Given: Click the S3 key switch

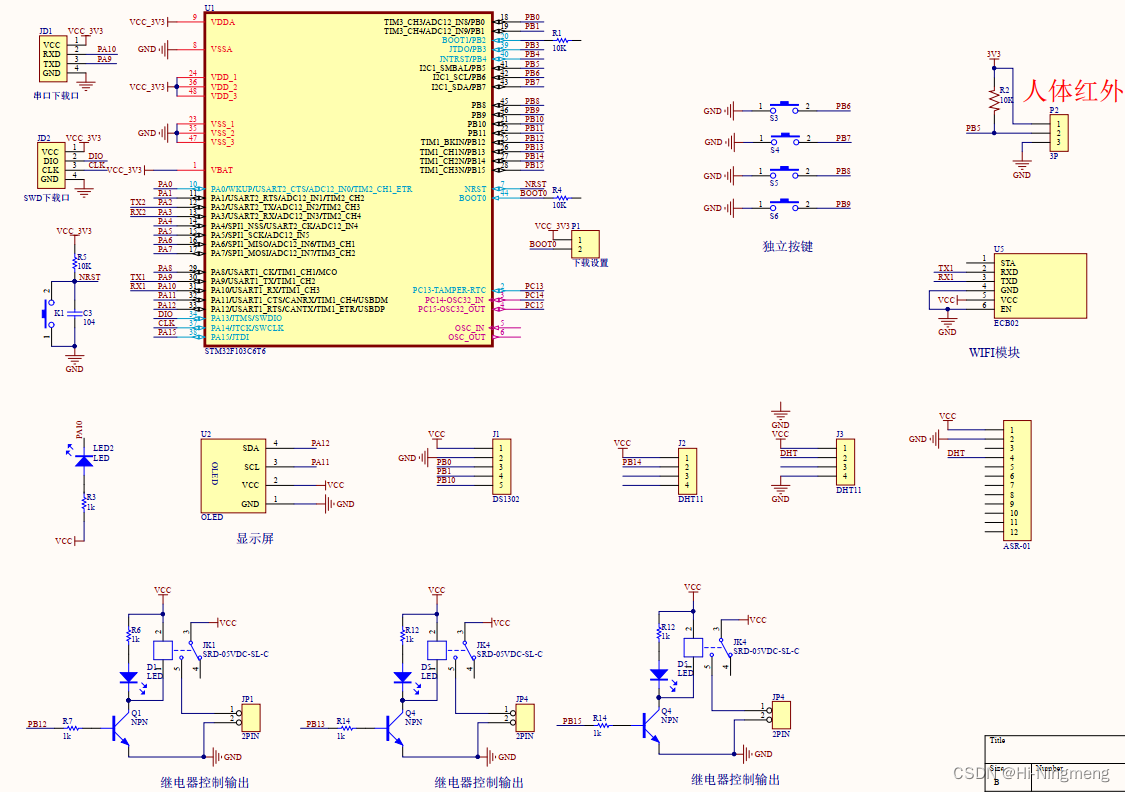Looking at the screenshot, I should pos(783,108).
